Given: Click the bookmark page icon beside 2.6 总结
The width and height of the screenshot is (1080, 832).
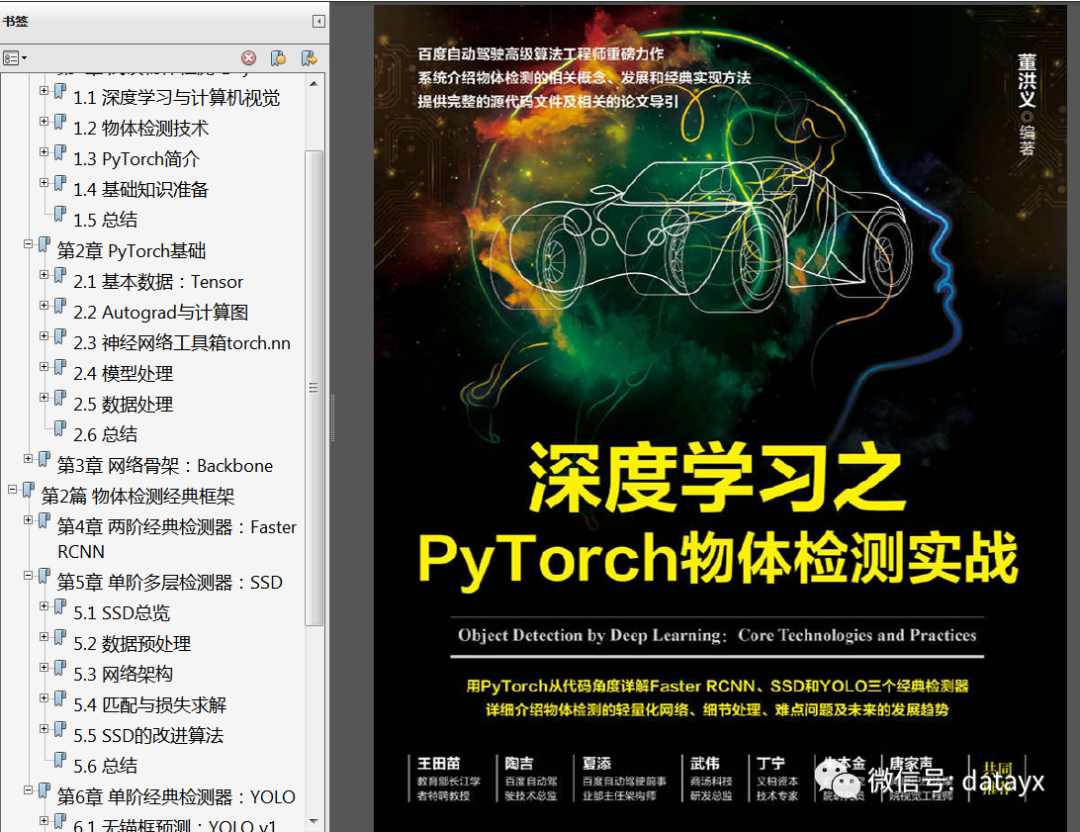Looking at the screenshot, I should [x=60, y=428].
